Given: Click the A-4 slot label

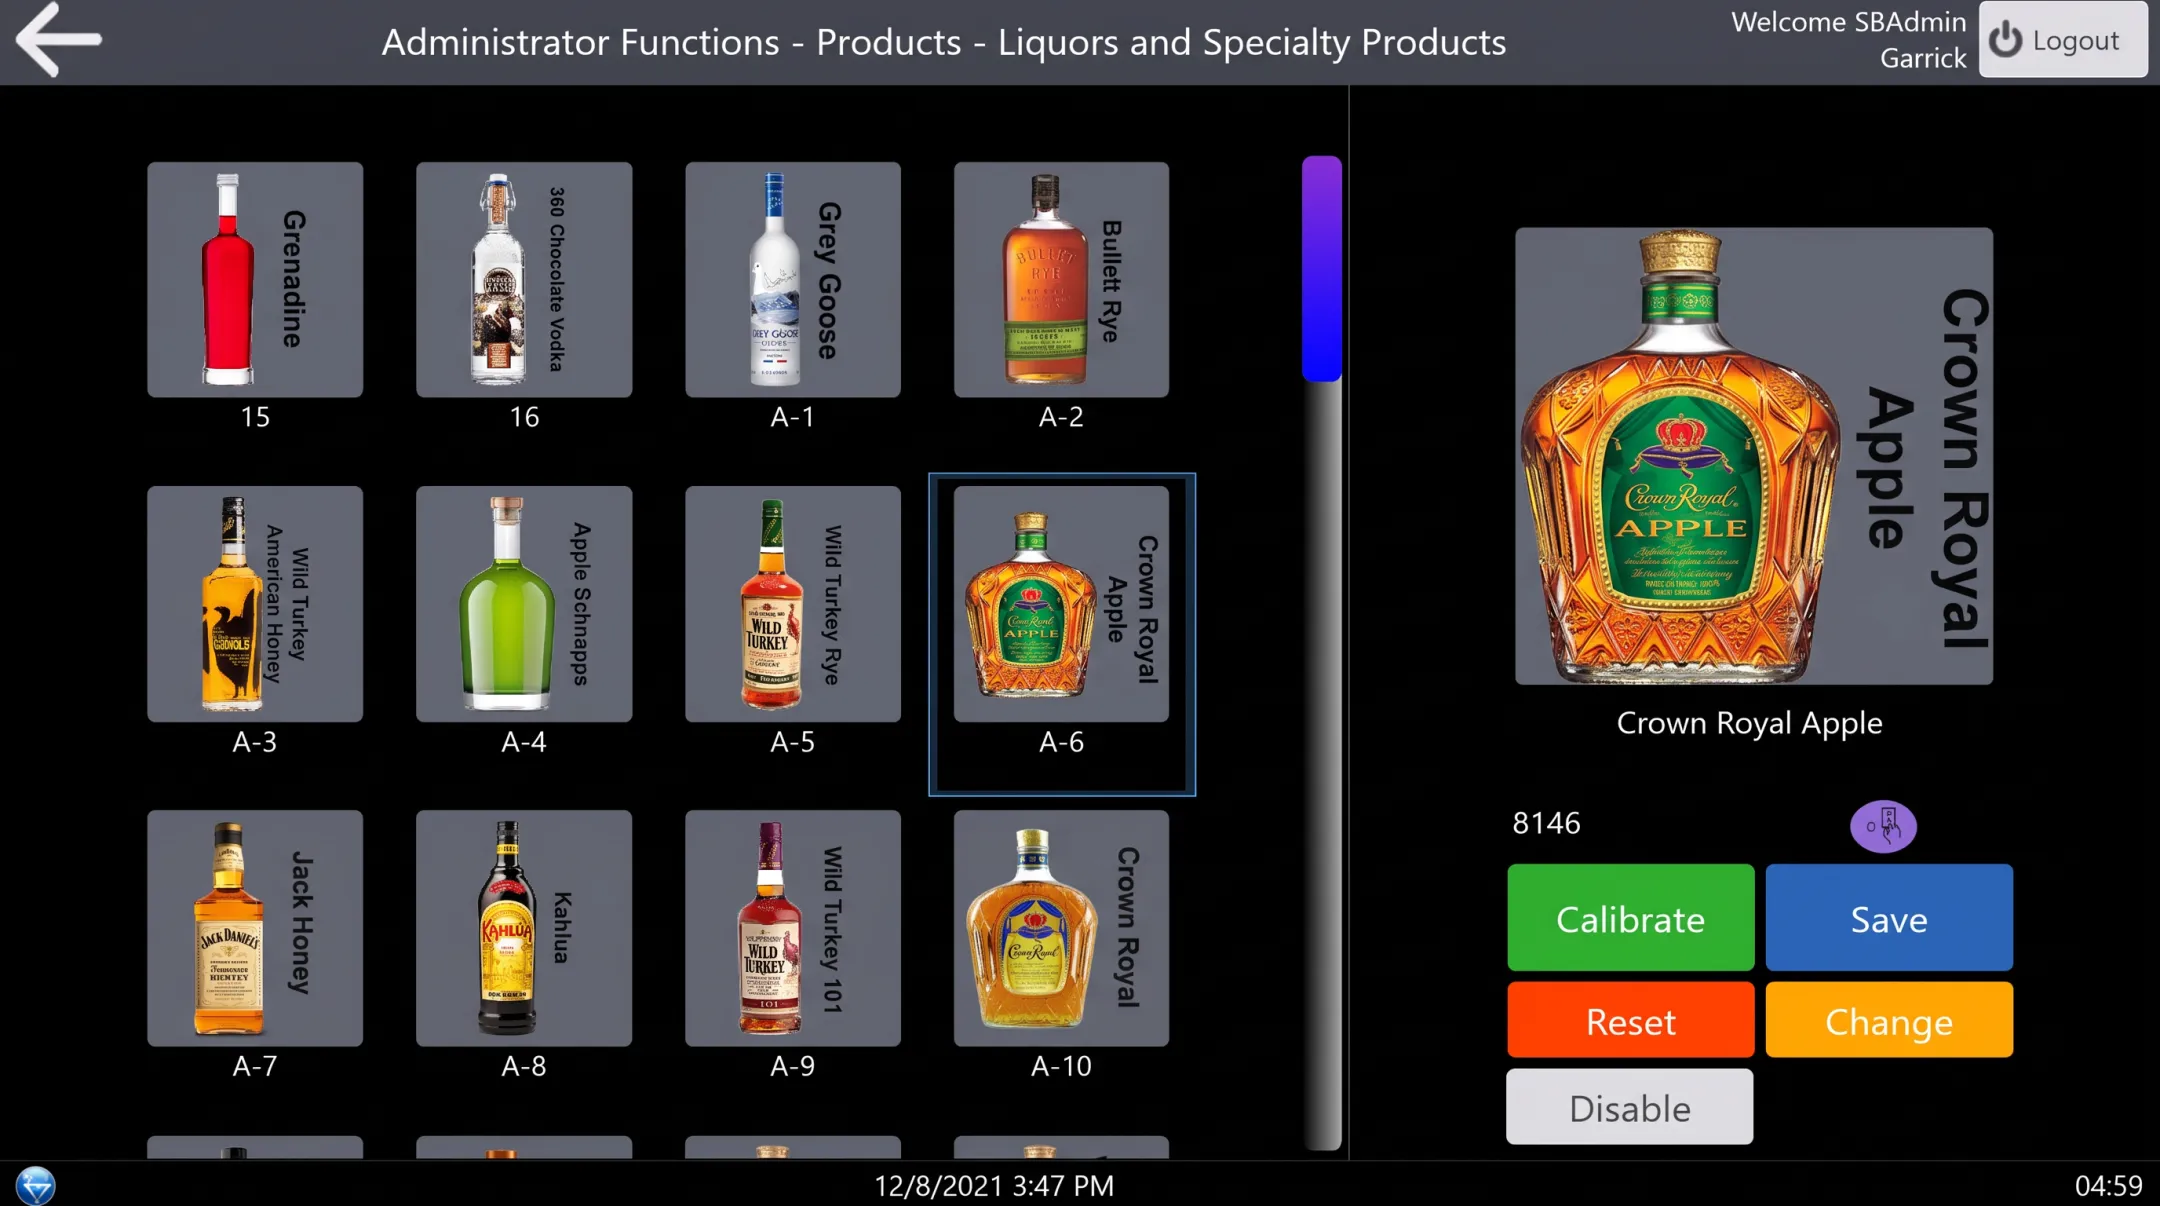Looking at the screenshot, I should [x=524, y=742].
